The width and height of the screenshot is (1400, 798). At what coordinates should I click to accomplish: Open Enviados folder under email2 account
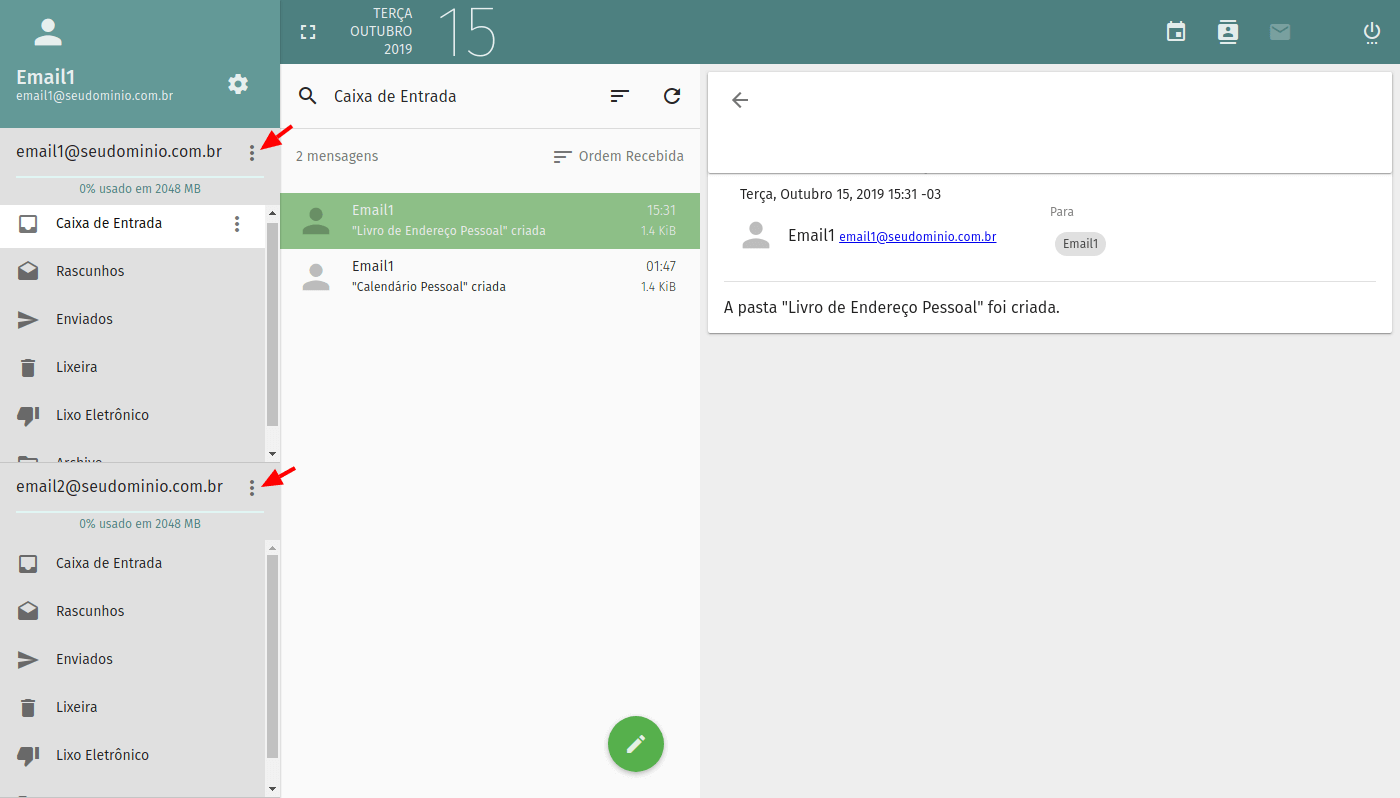133,659
